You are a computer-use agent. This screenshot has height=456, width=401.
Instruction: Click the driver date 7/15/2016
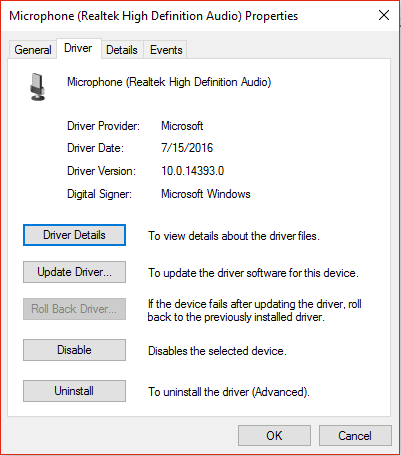point(187,148)
